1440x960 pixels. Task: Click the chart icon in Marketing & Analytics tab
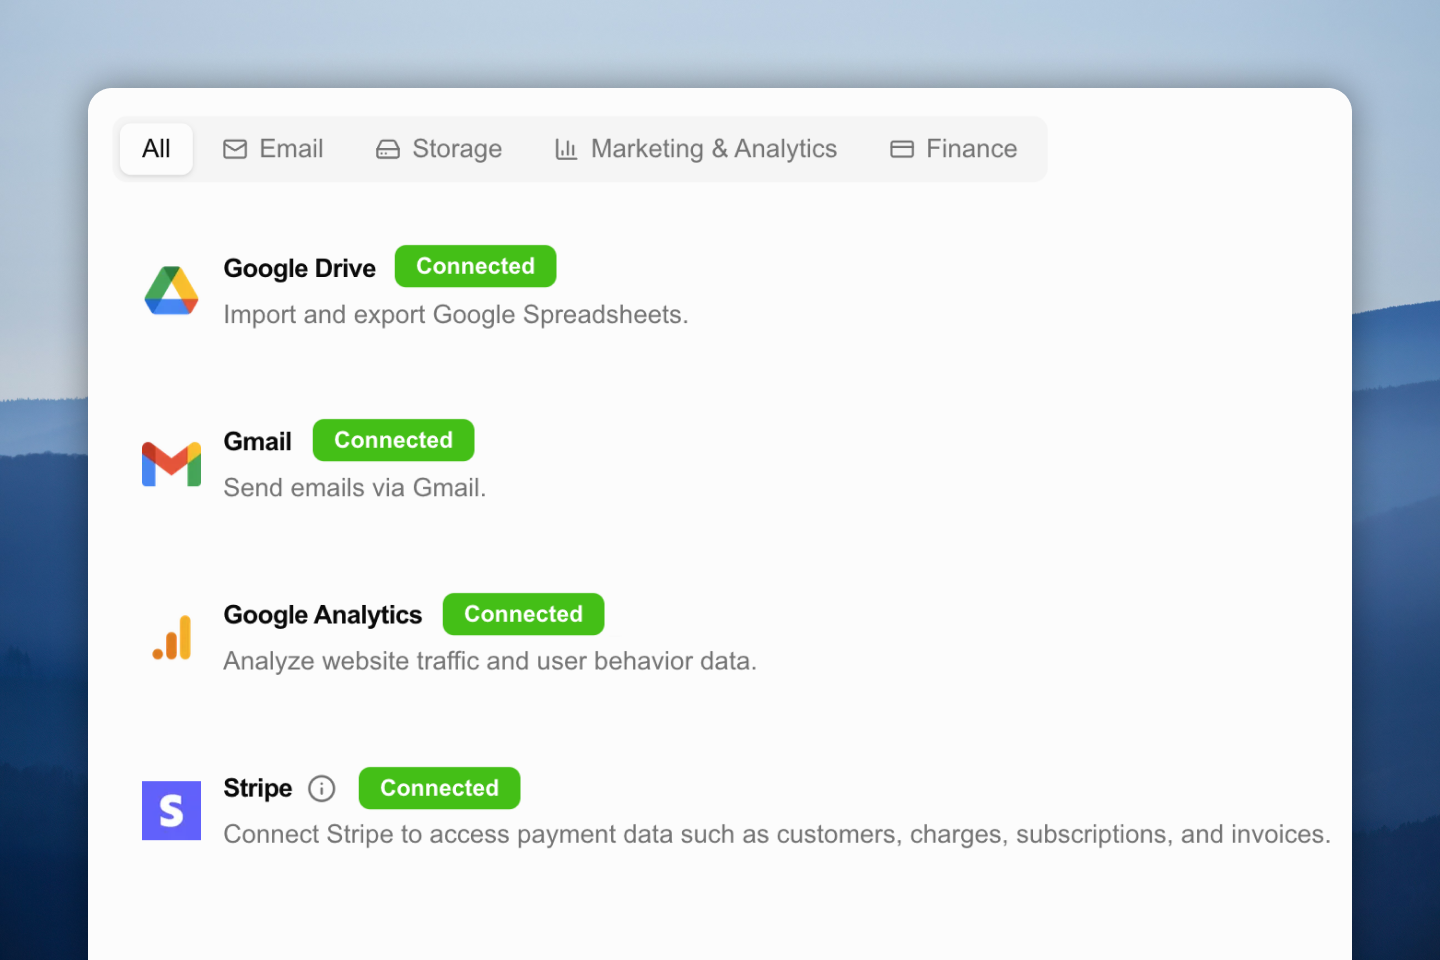(x=566, y=149)
